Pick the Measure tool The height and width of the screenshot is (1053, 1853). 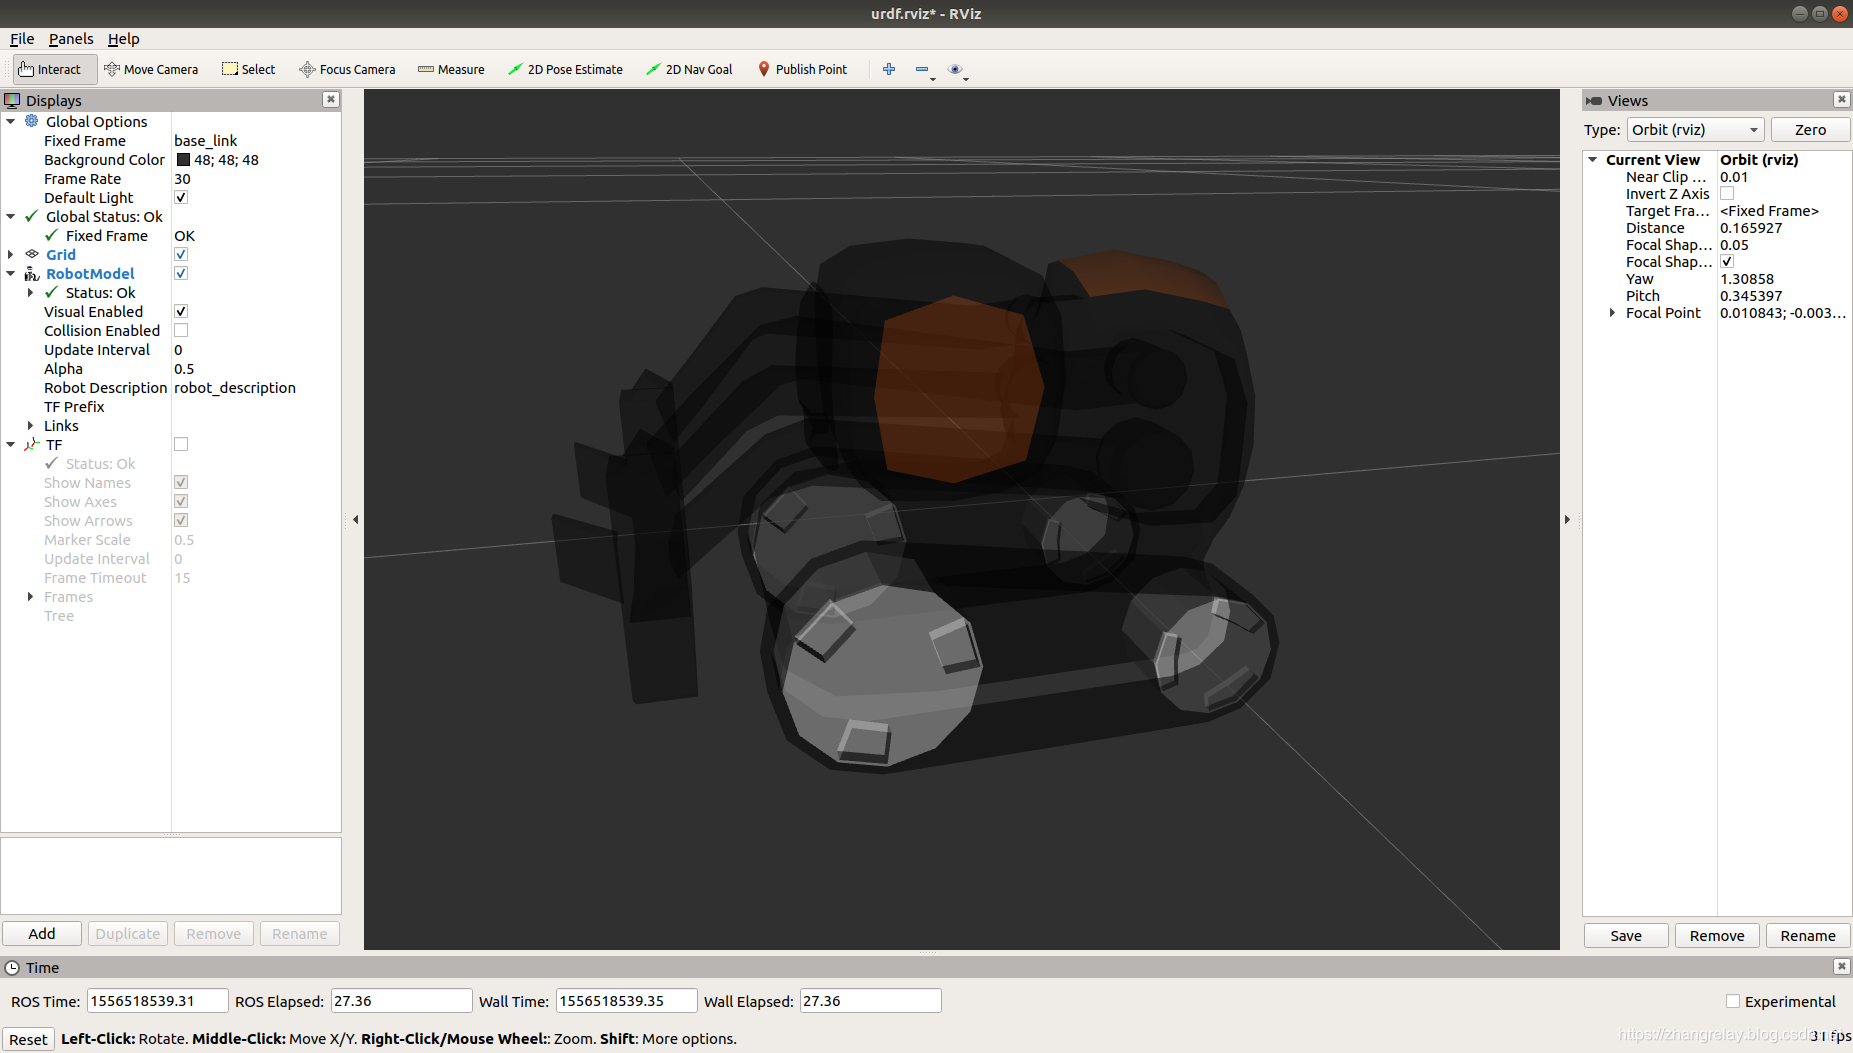[x=451, y=69]
